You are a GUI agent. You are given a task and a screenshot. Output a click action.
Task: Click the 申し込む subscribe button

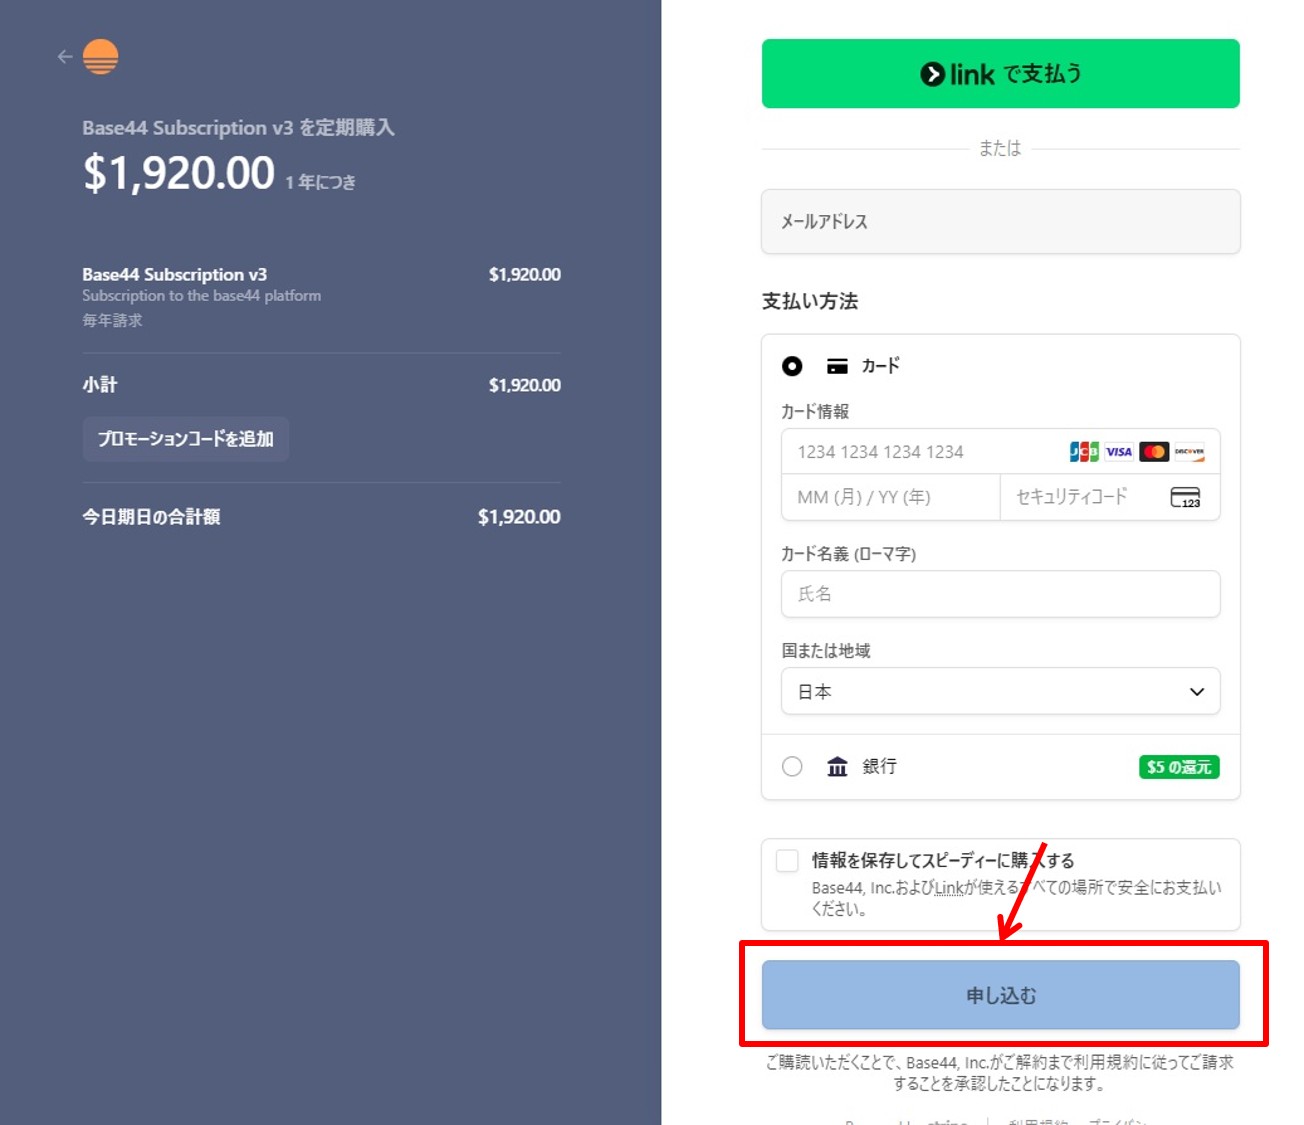click(x=1000, y=995)
